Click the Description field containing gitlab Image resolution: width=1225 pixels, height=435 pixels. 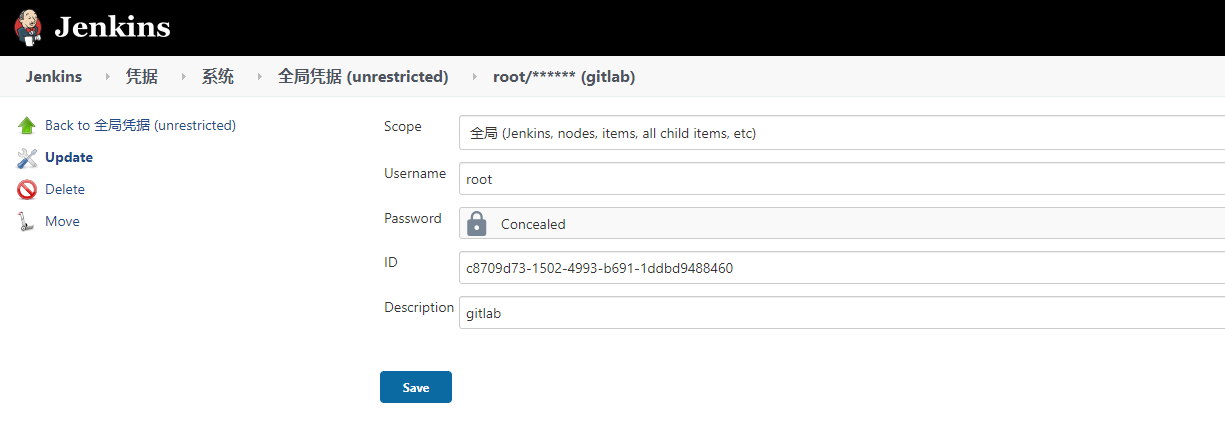click(x=840, y=313)
